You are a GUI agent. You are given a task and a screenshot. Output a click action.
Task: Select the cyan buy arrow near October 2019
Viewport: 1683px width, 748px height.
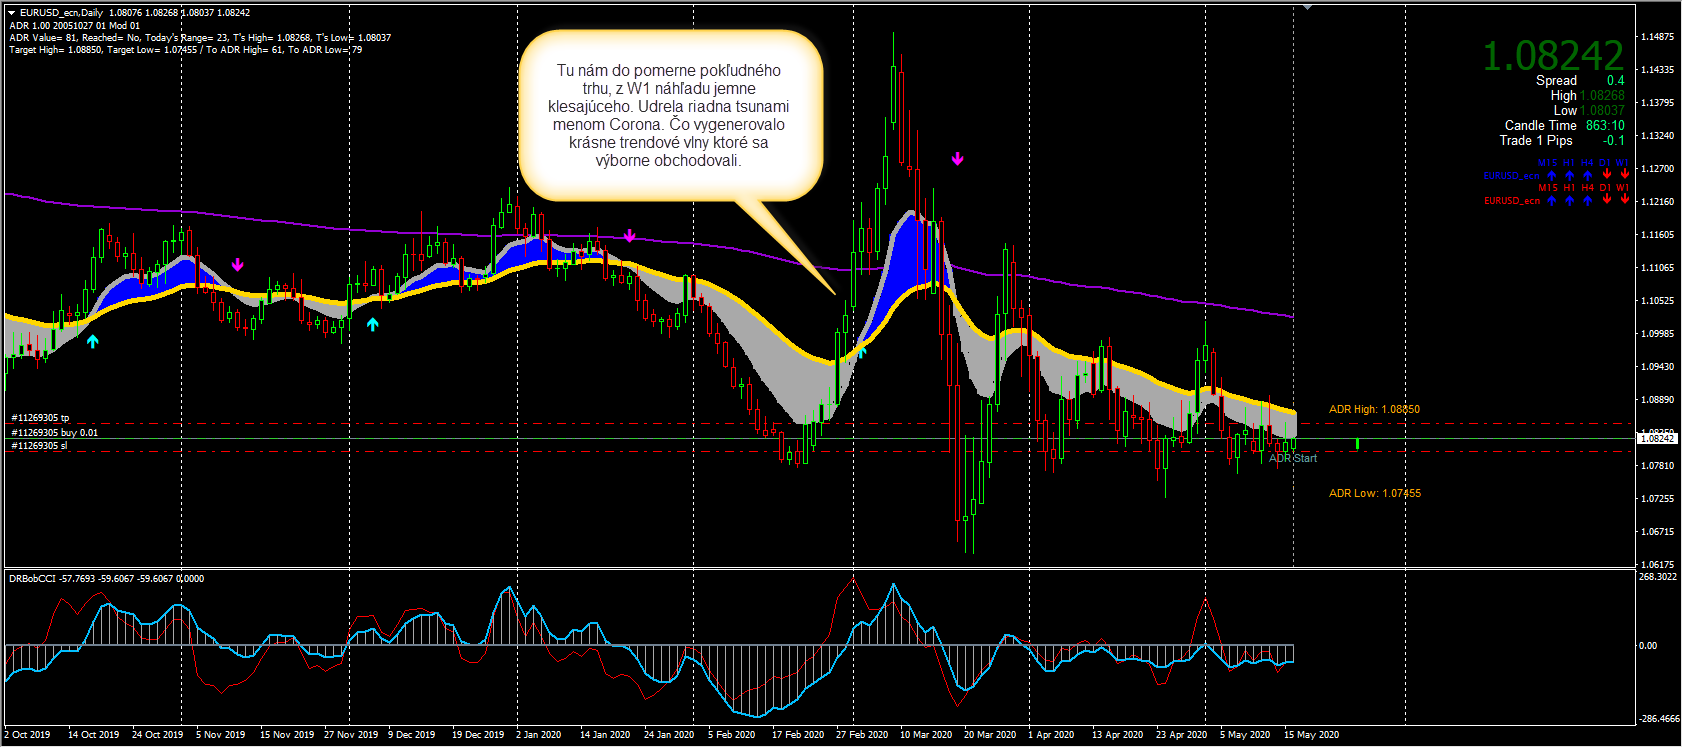coord(93,341)
